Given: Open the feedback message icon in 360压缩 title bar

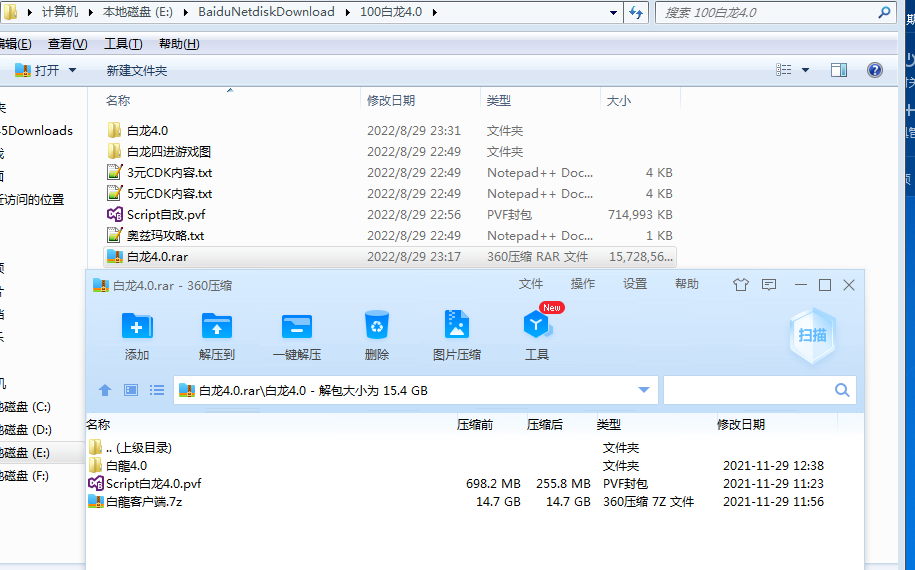Looking at the screenshot, I should 769,285.
